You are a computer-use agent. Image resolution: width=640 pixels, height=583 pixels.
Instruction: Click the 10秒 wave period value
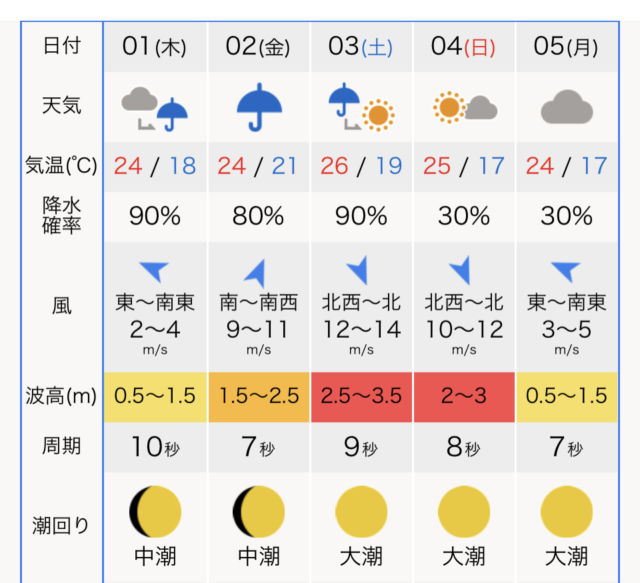(155, 447)
